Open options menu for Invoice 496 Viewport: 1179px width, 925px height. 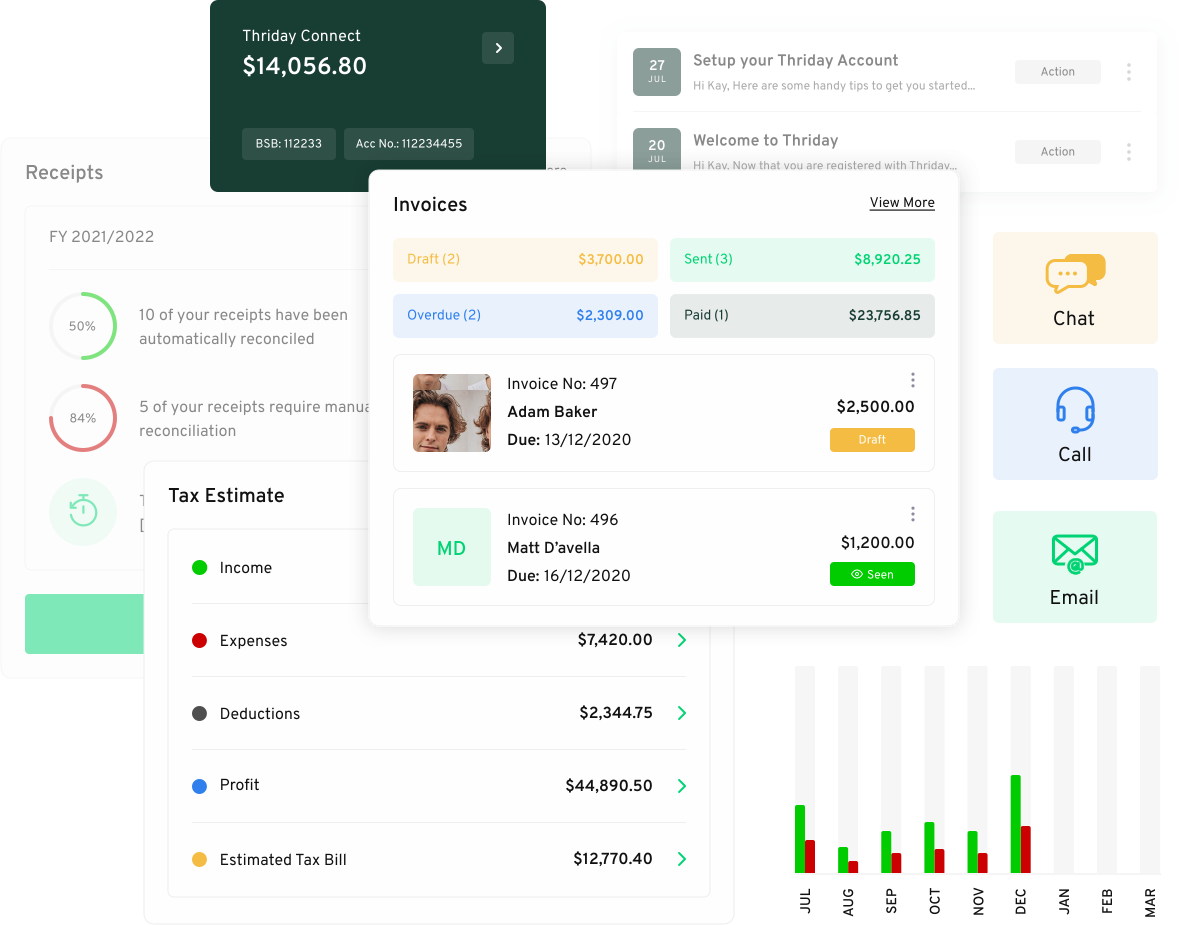pos(913,514)
